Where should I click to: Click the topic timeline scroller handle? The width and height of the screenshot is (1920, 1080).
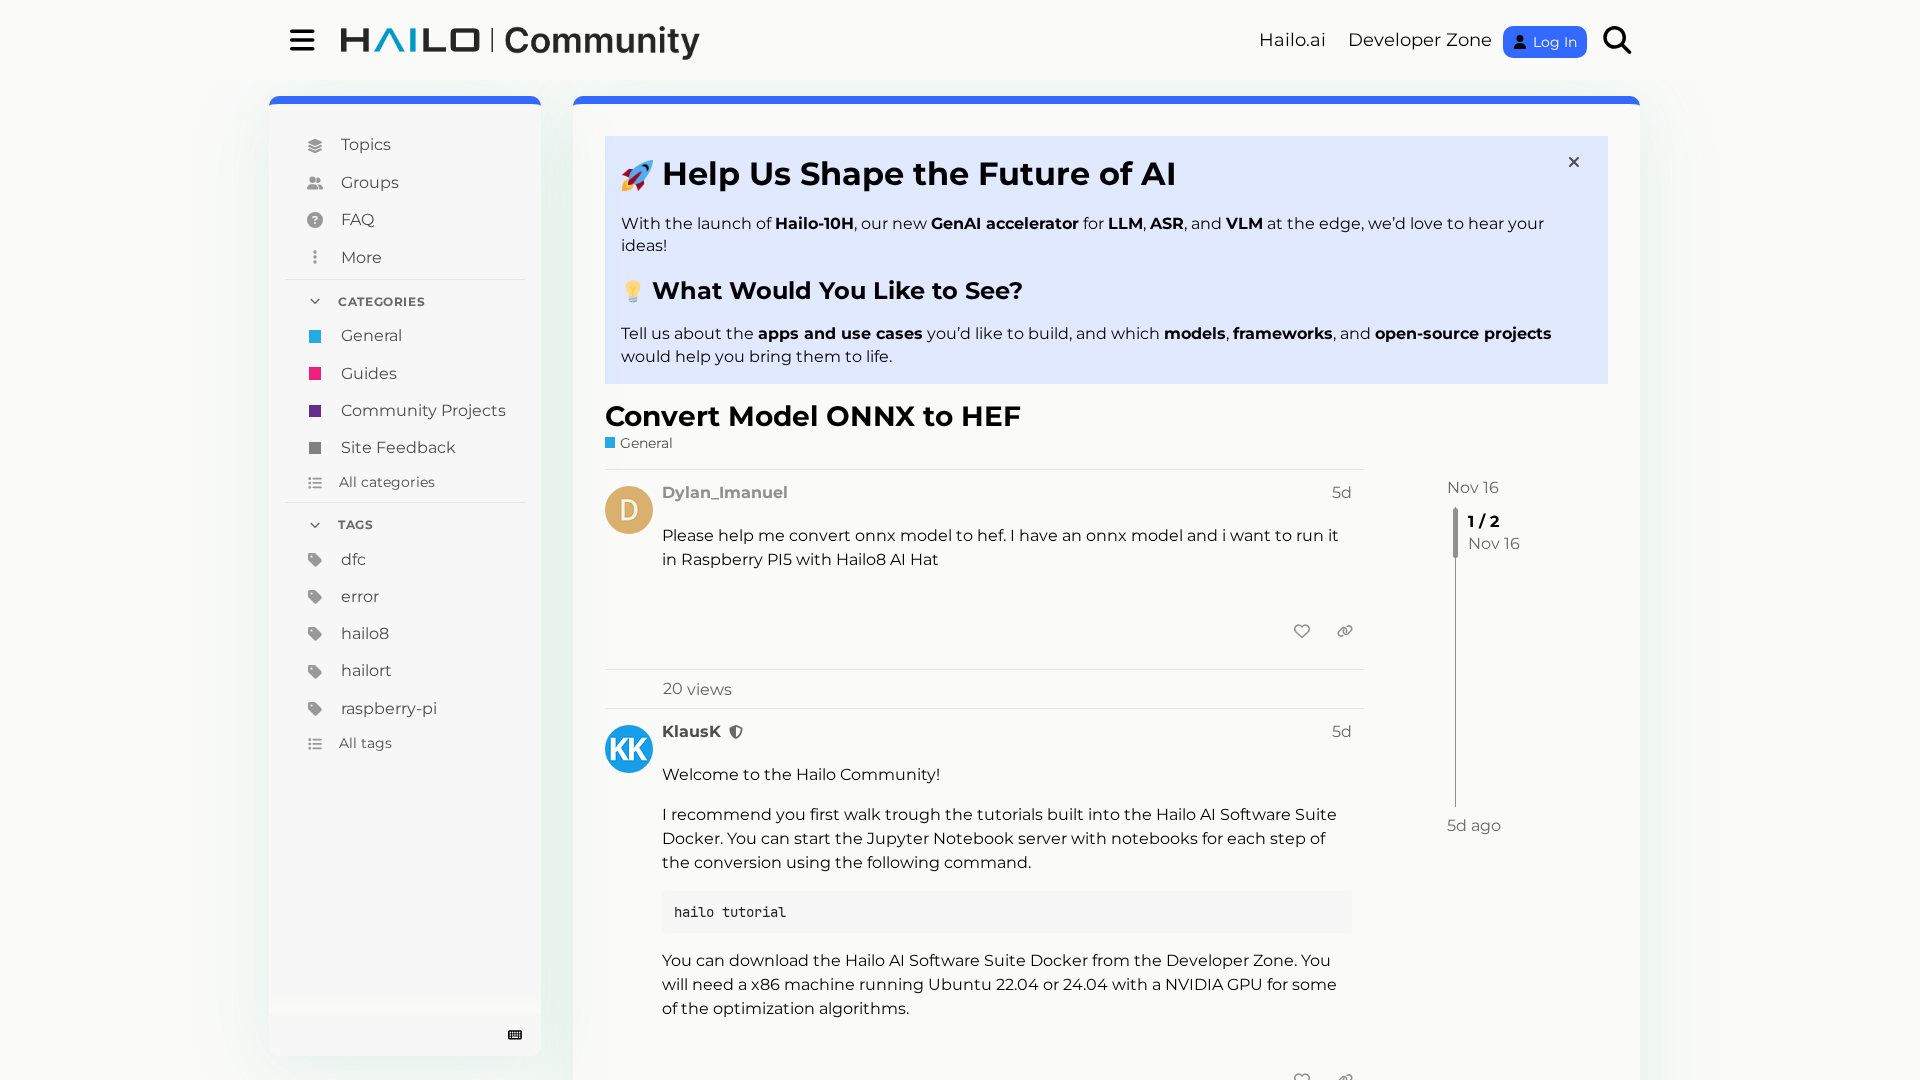click(x=1456, y=532)
